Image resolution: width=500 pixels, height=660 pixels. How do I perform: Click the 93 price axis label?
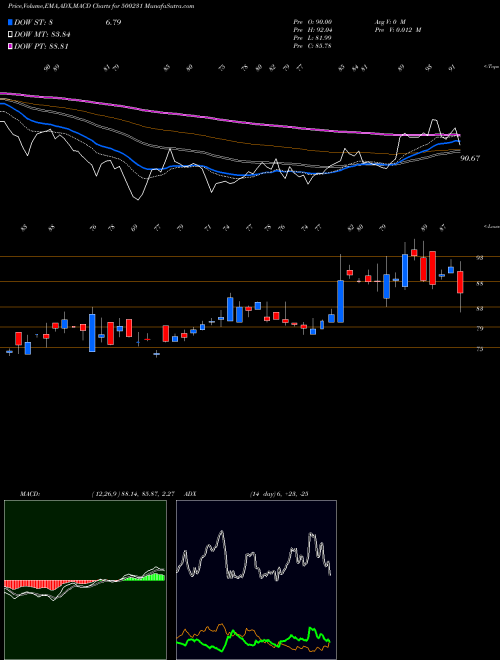[479, 258]
